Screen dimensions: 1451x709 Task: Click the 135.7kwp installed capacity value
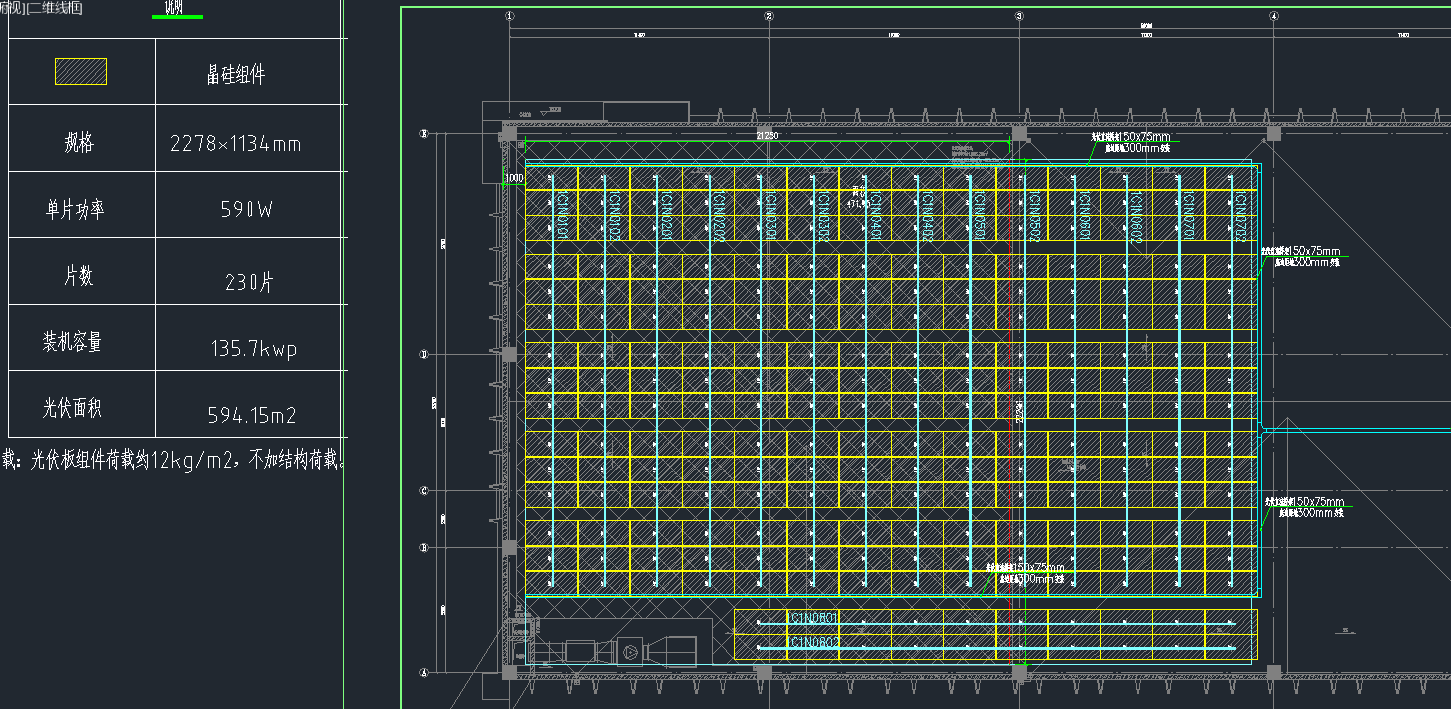253,349
